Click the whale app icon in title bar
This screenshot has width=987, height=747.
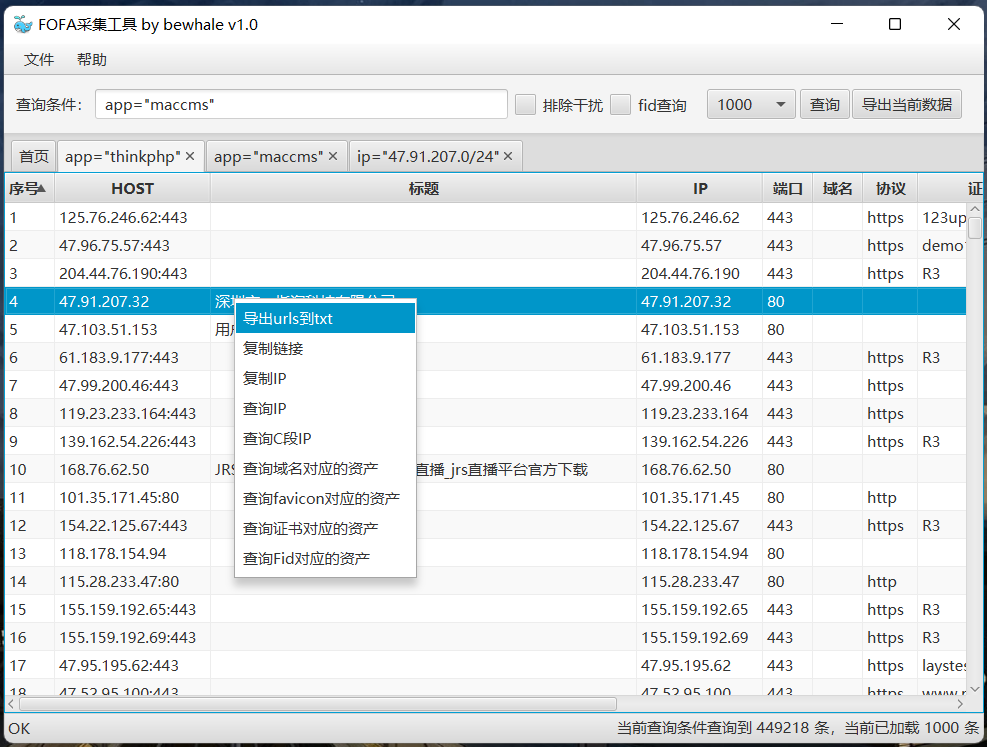pyautogui.click(x=25, y=23)
